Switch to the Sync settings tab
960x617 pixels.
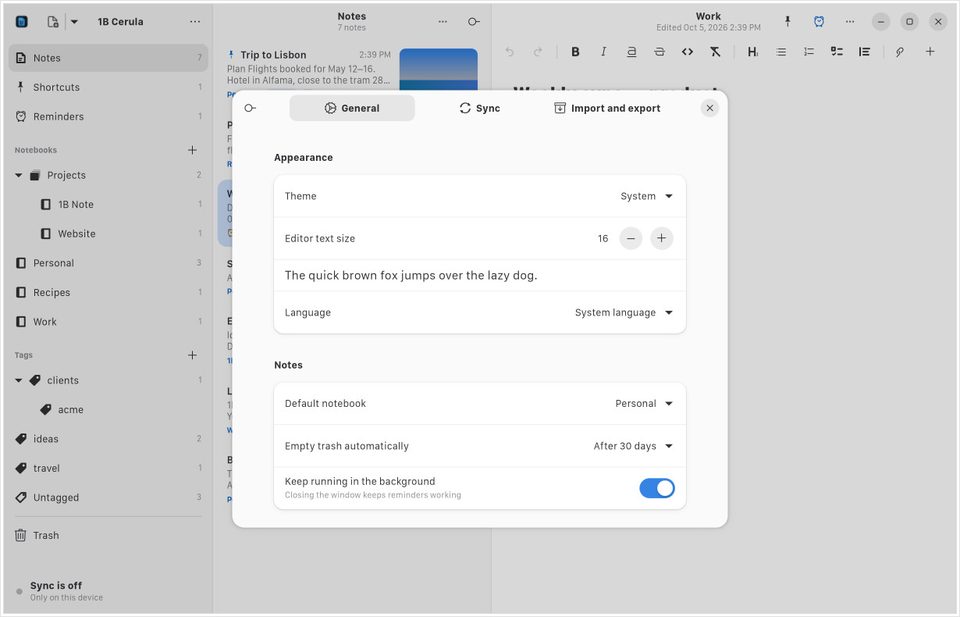[479, 108]
